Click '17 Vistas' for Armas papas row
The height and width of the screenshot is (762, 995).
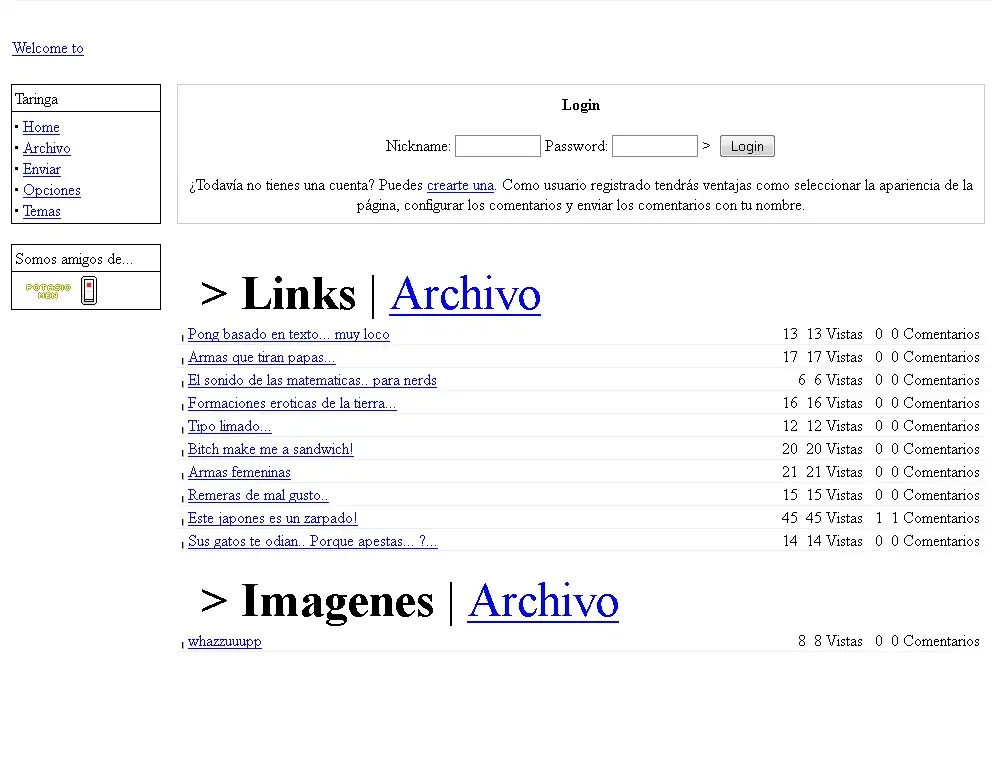[834, 357]
